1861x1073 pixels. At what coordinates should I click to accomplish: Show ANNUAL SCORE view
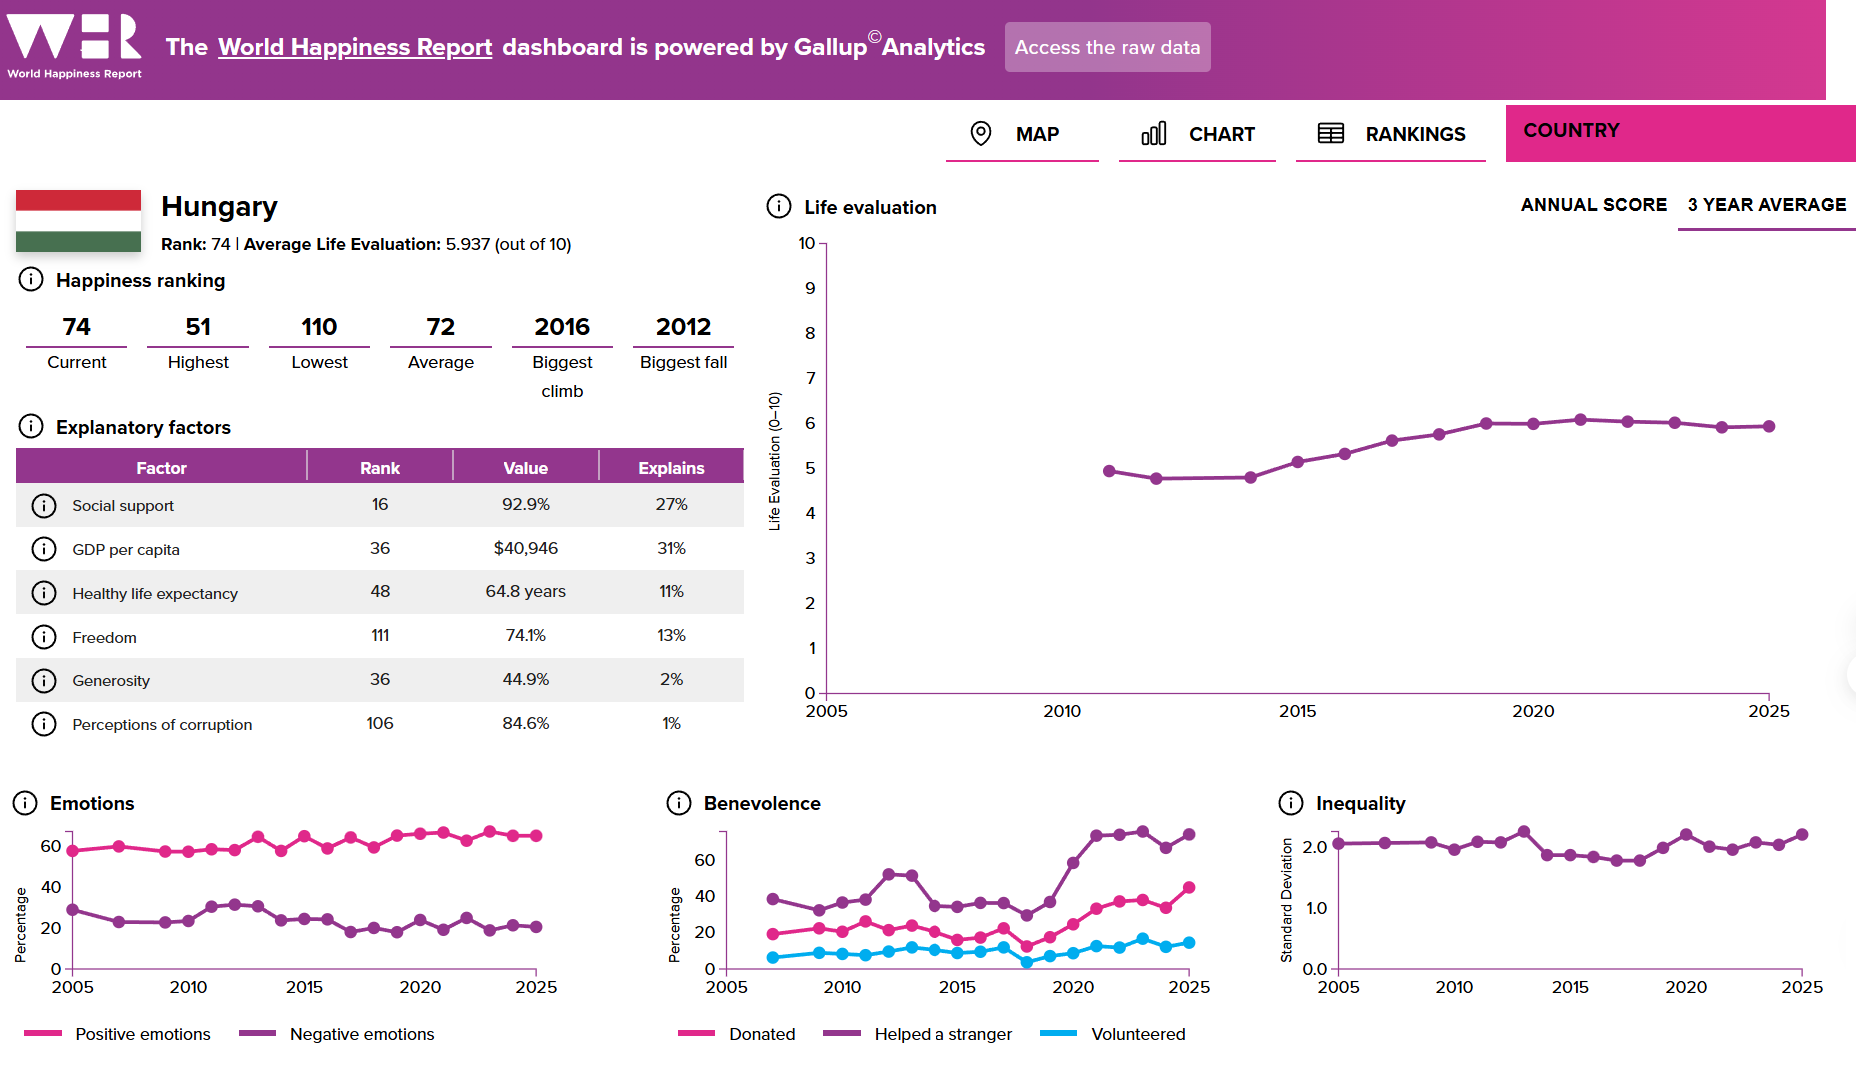pos(1594,205)
